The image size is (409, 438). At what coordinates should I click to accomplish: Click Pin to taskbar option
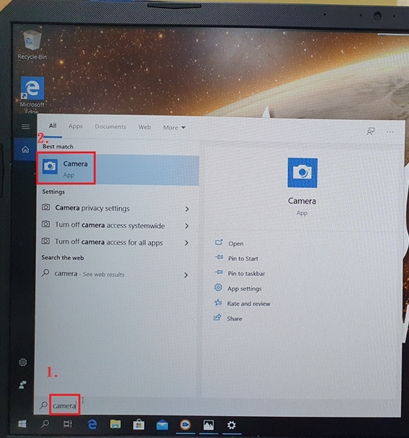(x=246, y=274)
